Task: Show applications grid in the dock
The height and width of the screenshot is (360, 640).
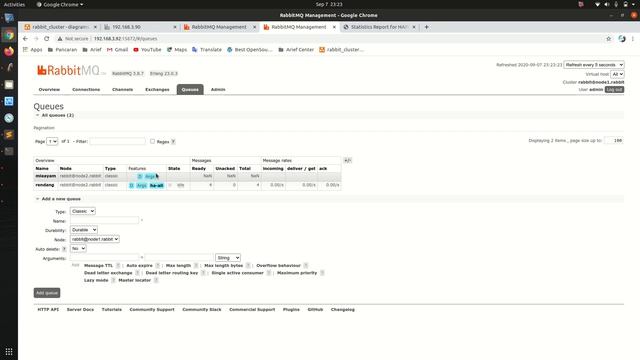Action: click(9, 351)
